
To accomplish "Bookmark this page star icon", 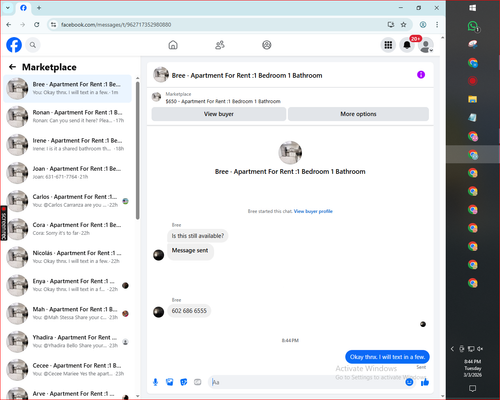I will pos(403,24).
